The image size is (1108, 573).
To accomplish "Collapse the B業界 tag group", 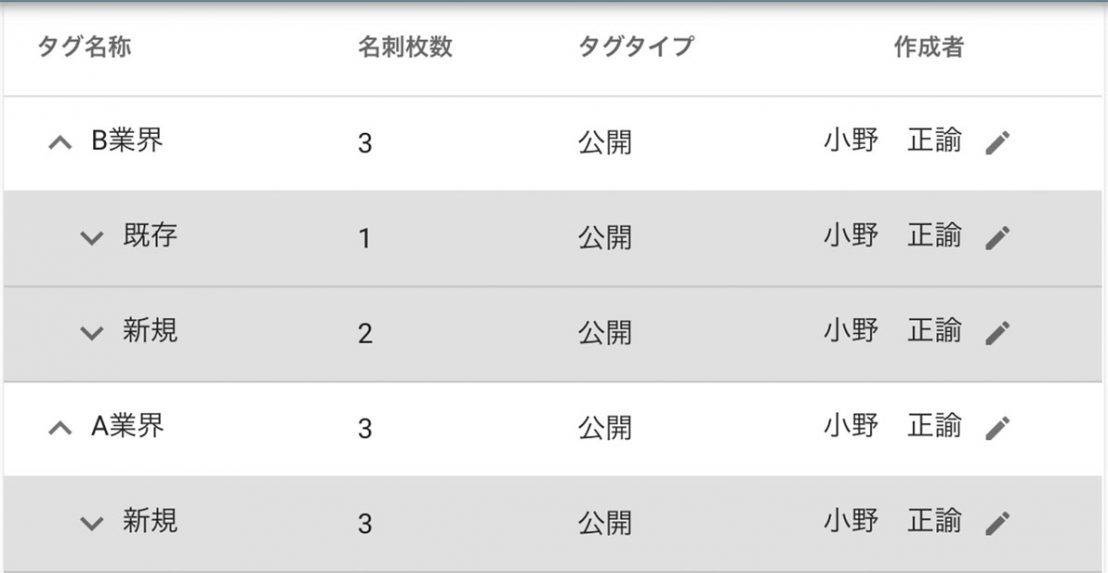I will [x=60, y=143].
